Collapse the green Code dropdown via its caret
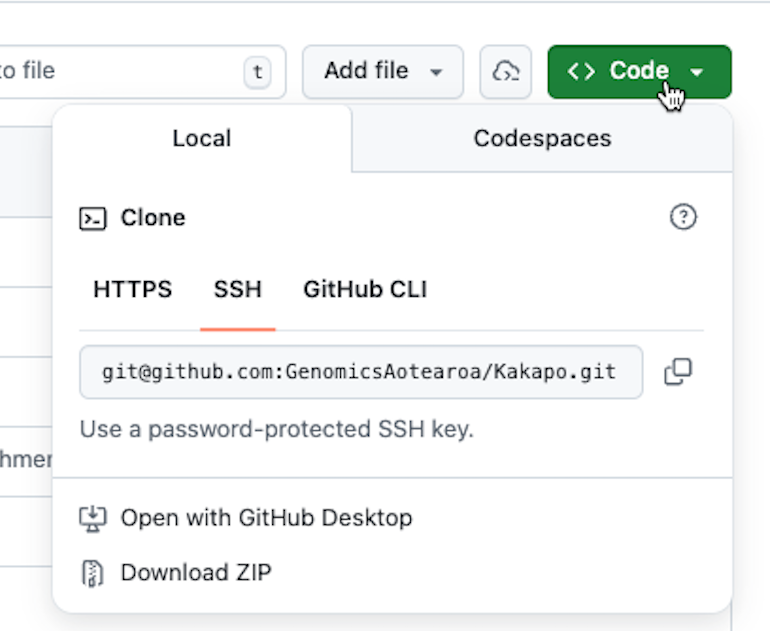The width and height of the screenshot is (770, 631). pos(698,72)
